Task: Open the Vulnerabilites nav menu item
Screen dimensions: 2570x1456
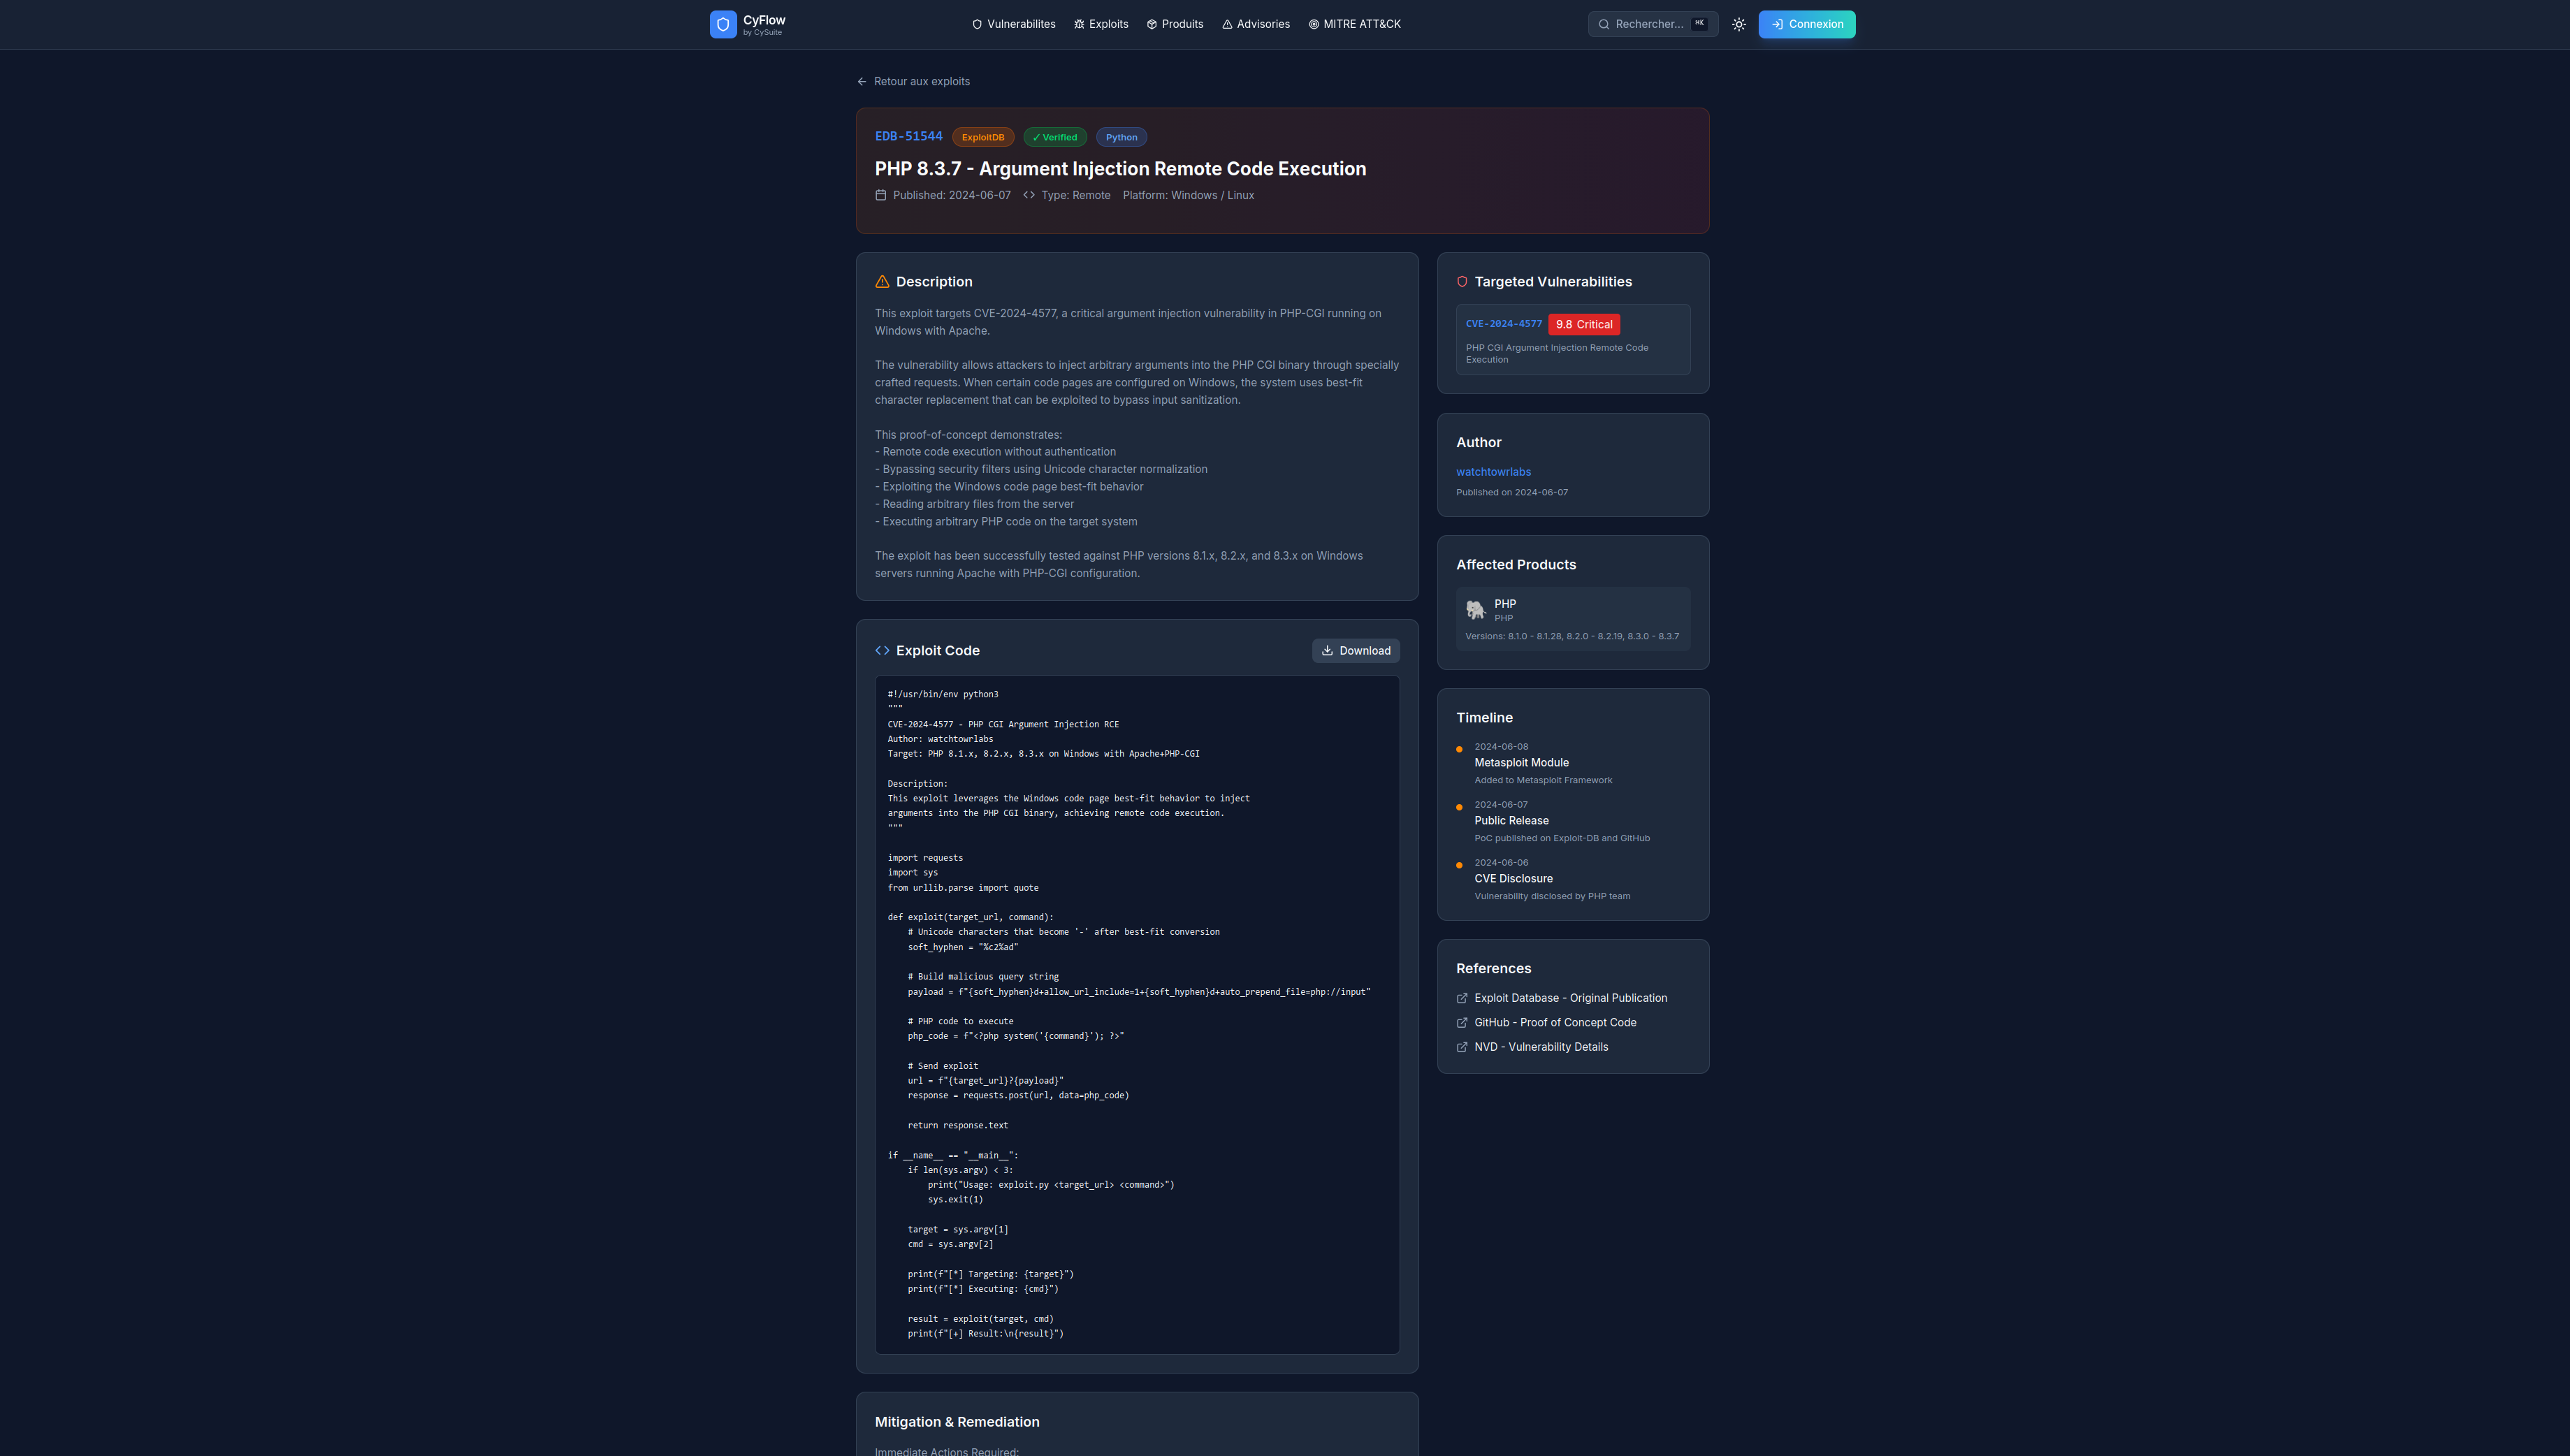Action: click(x=1013, y=24)
